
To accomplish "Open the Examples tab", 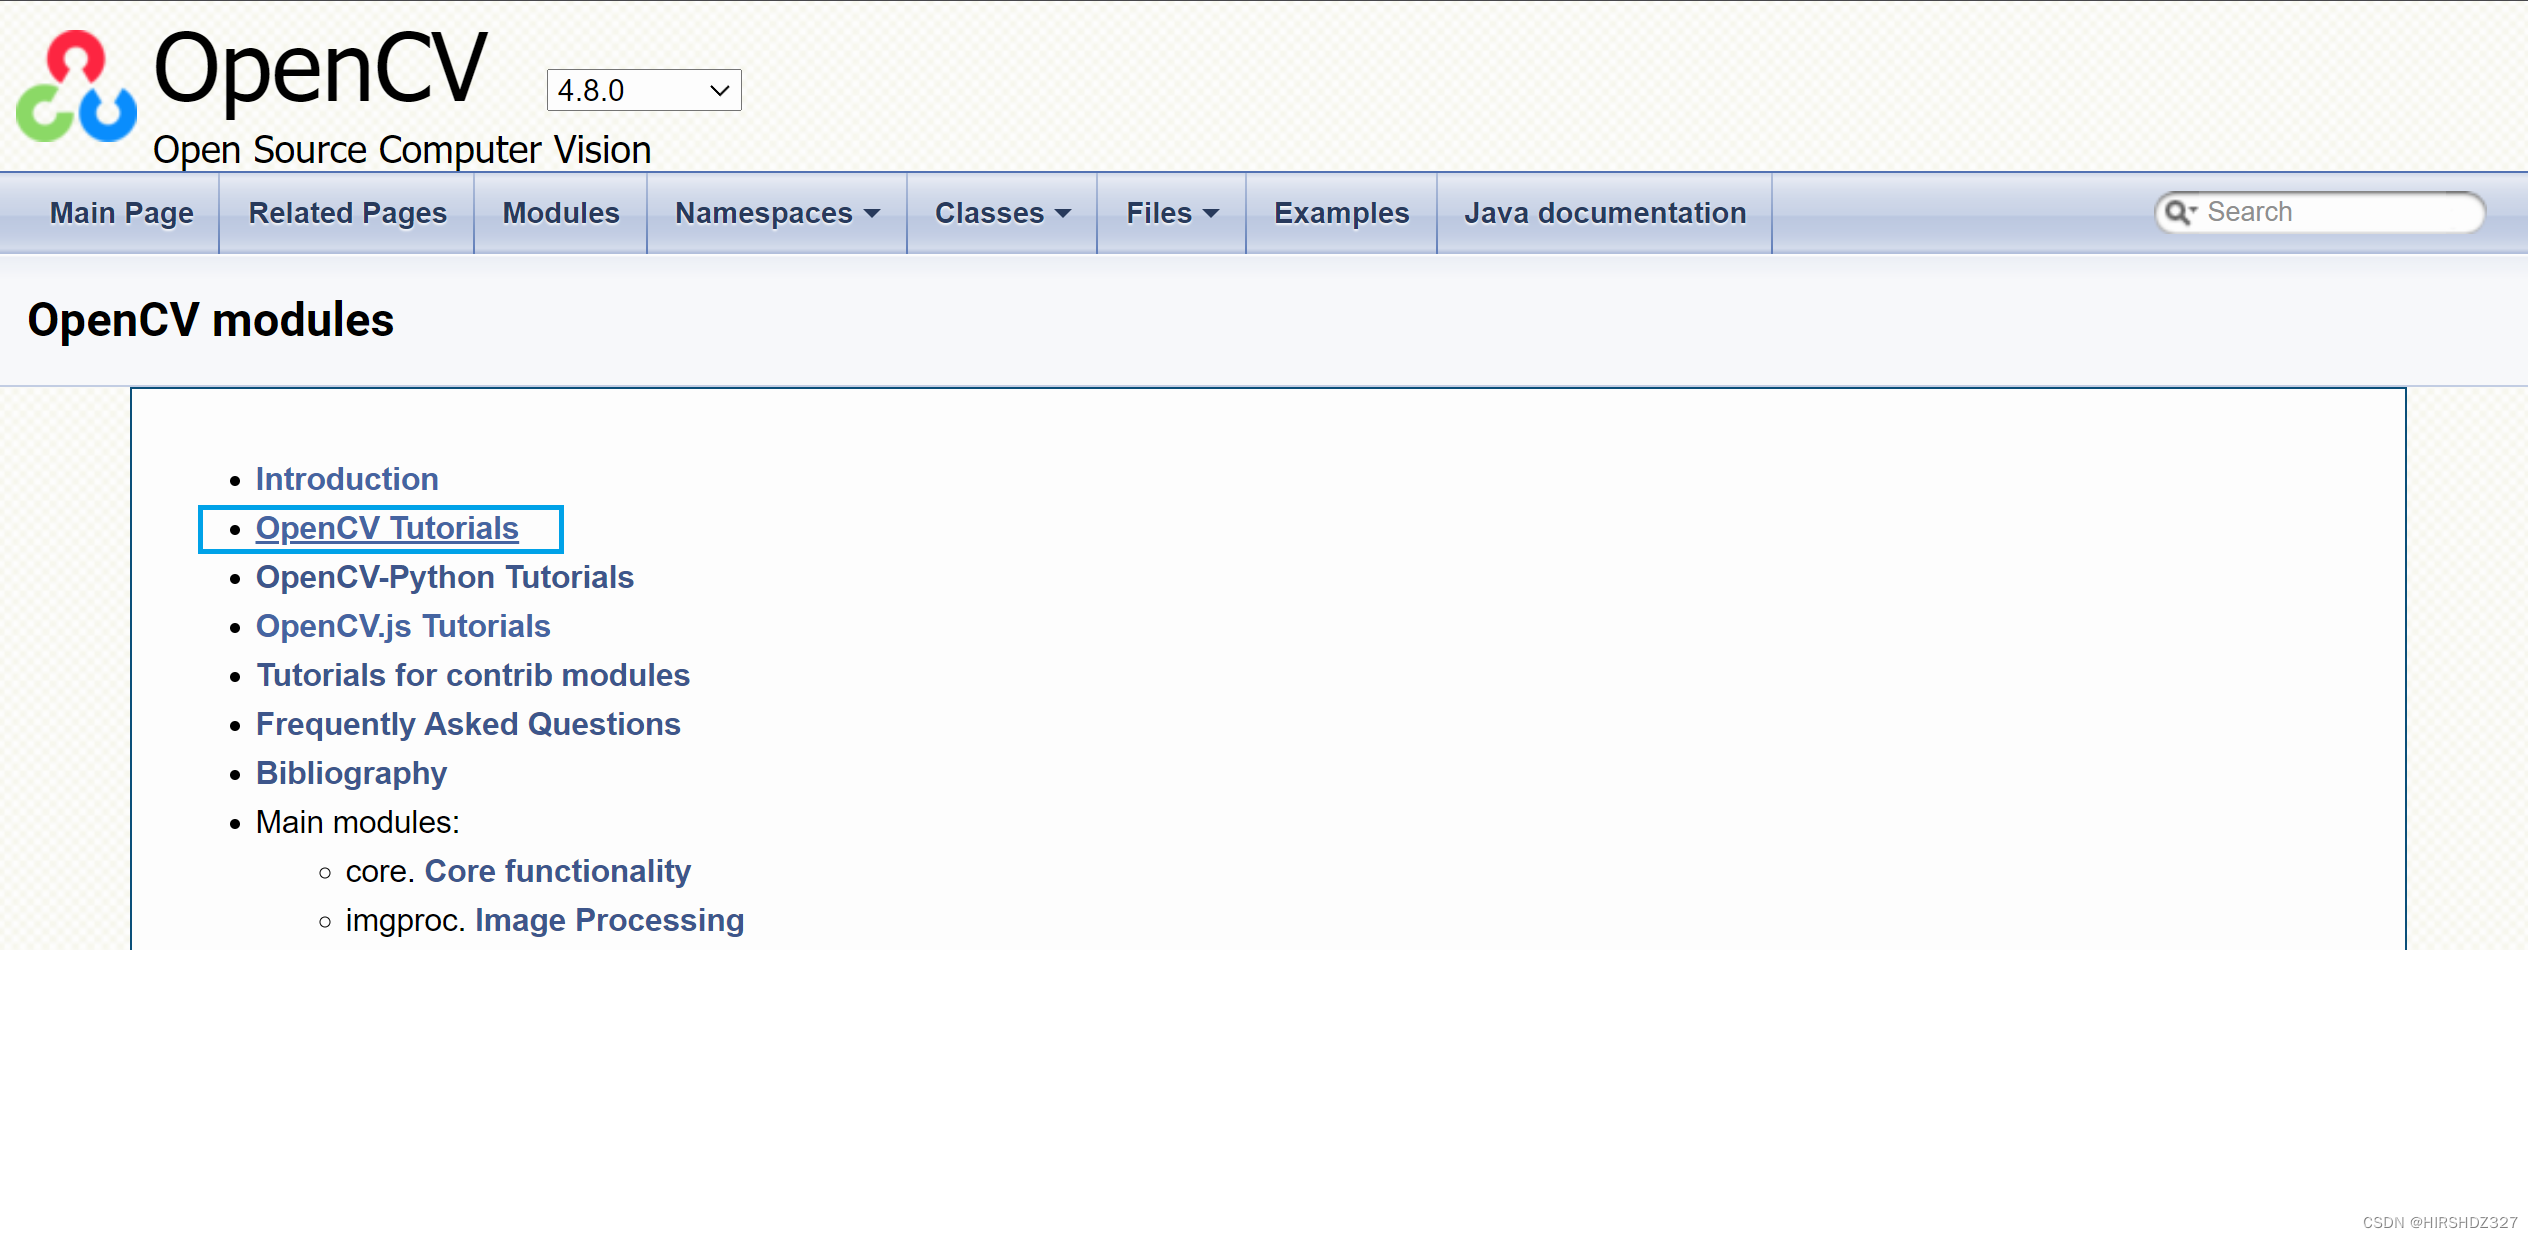I will (x=1340, y=213).
